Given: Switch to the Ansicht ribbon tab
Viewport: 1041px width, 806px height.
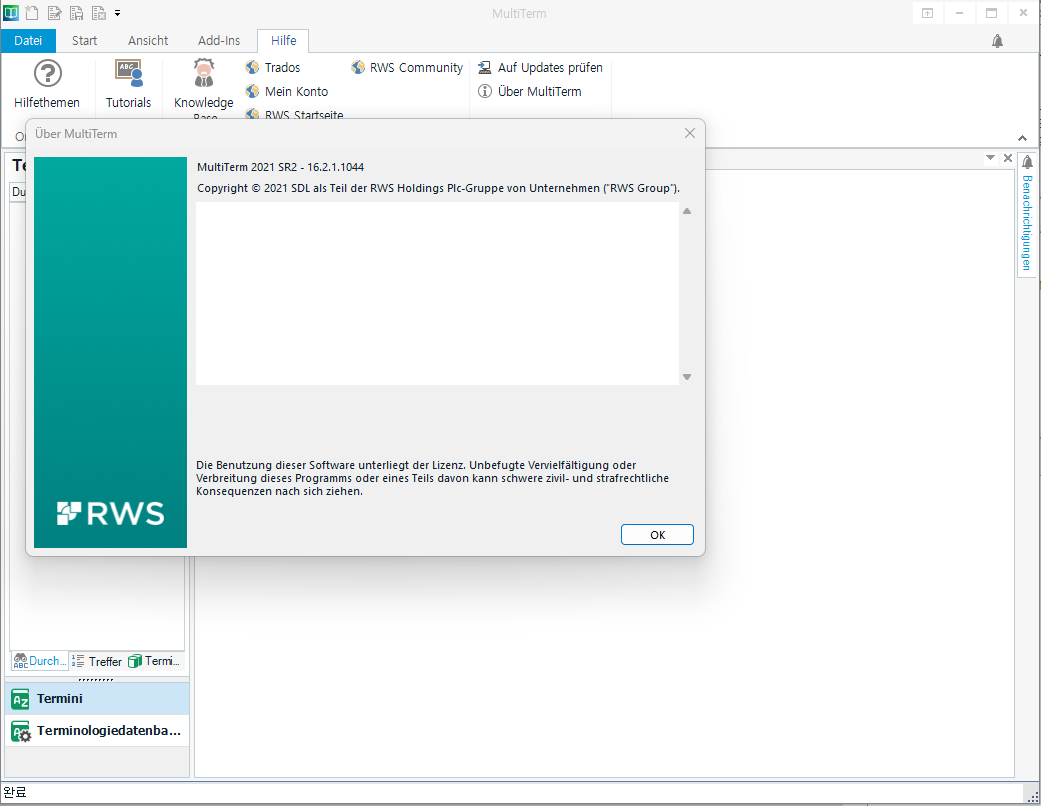Looking at the screenshot, I should click(x=147, y=40).
